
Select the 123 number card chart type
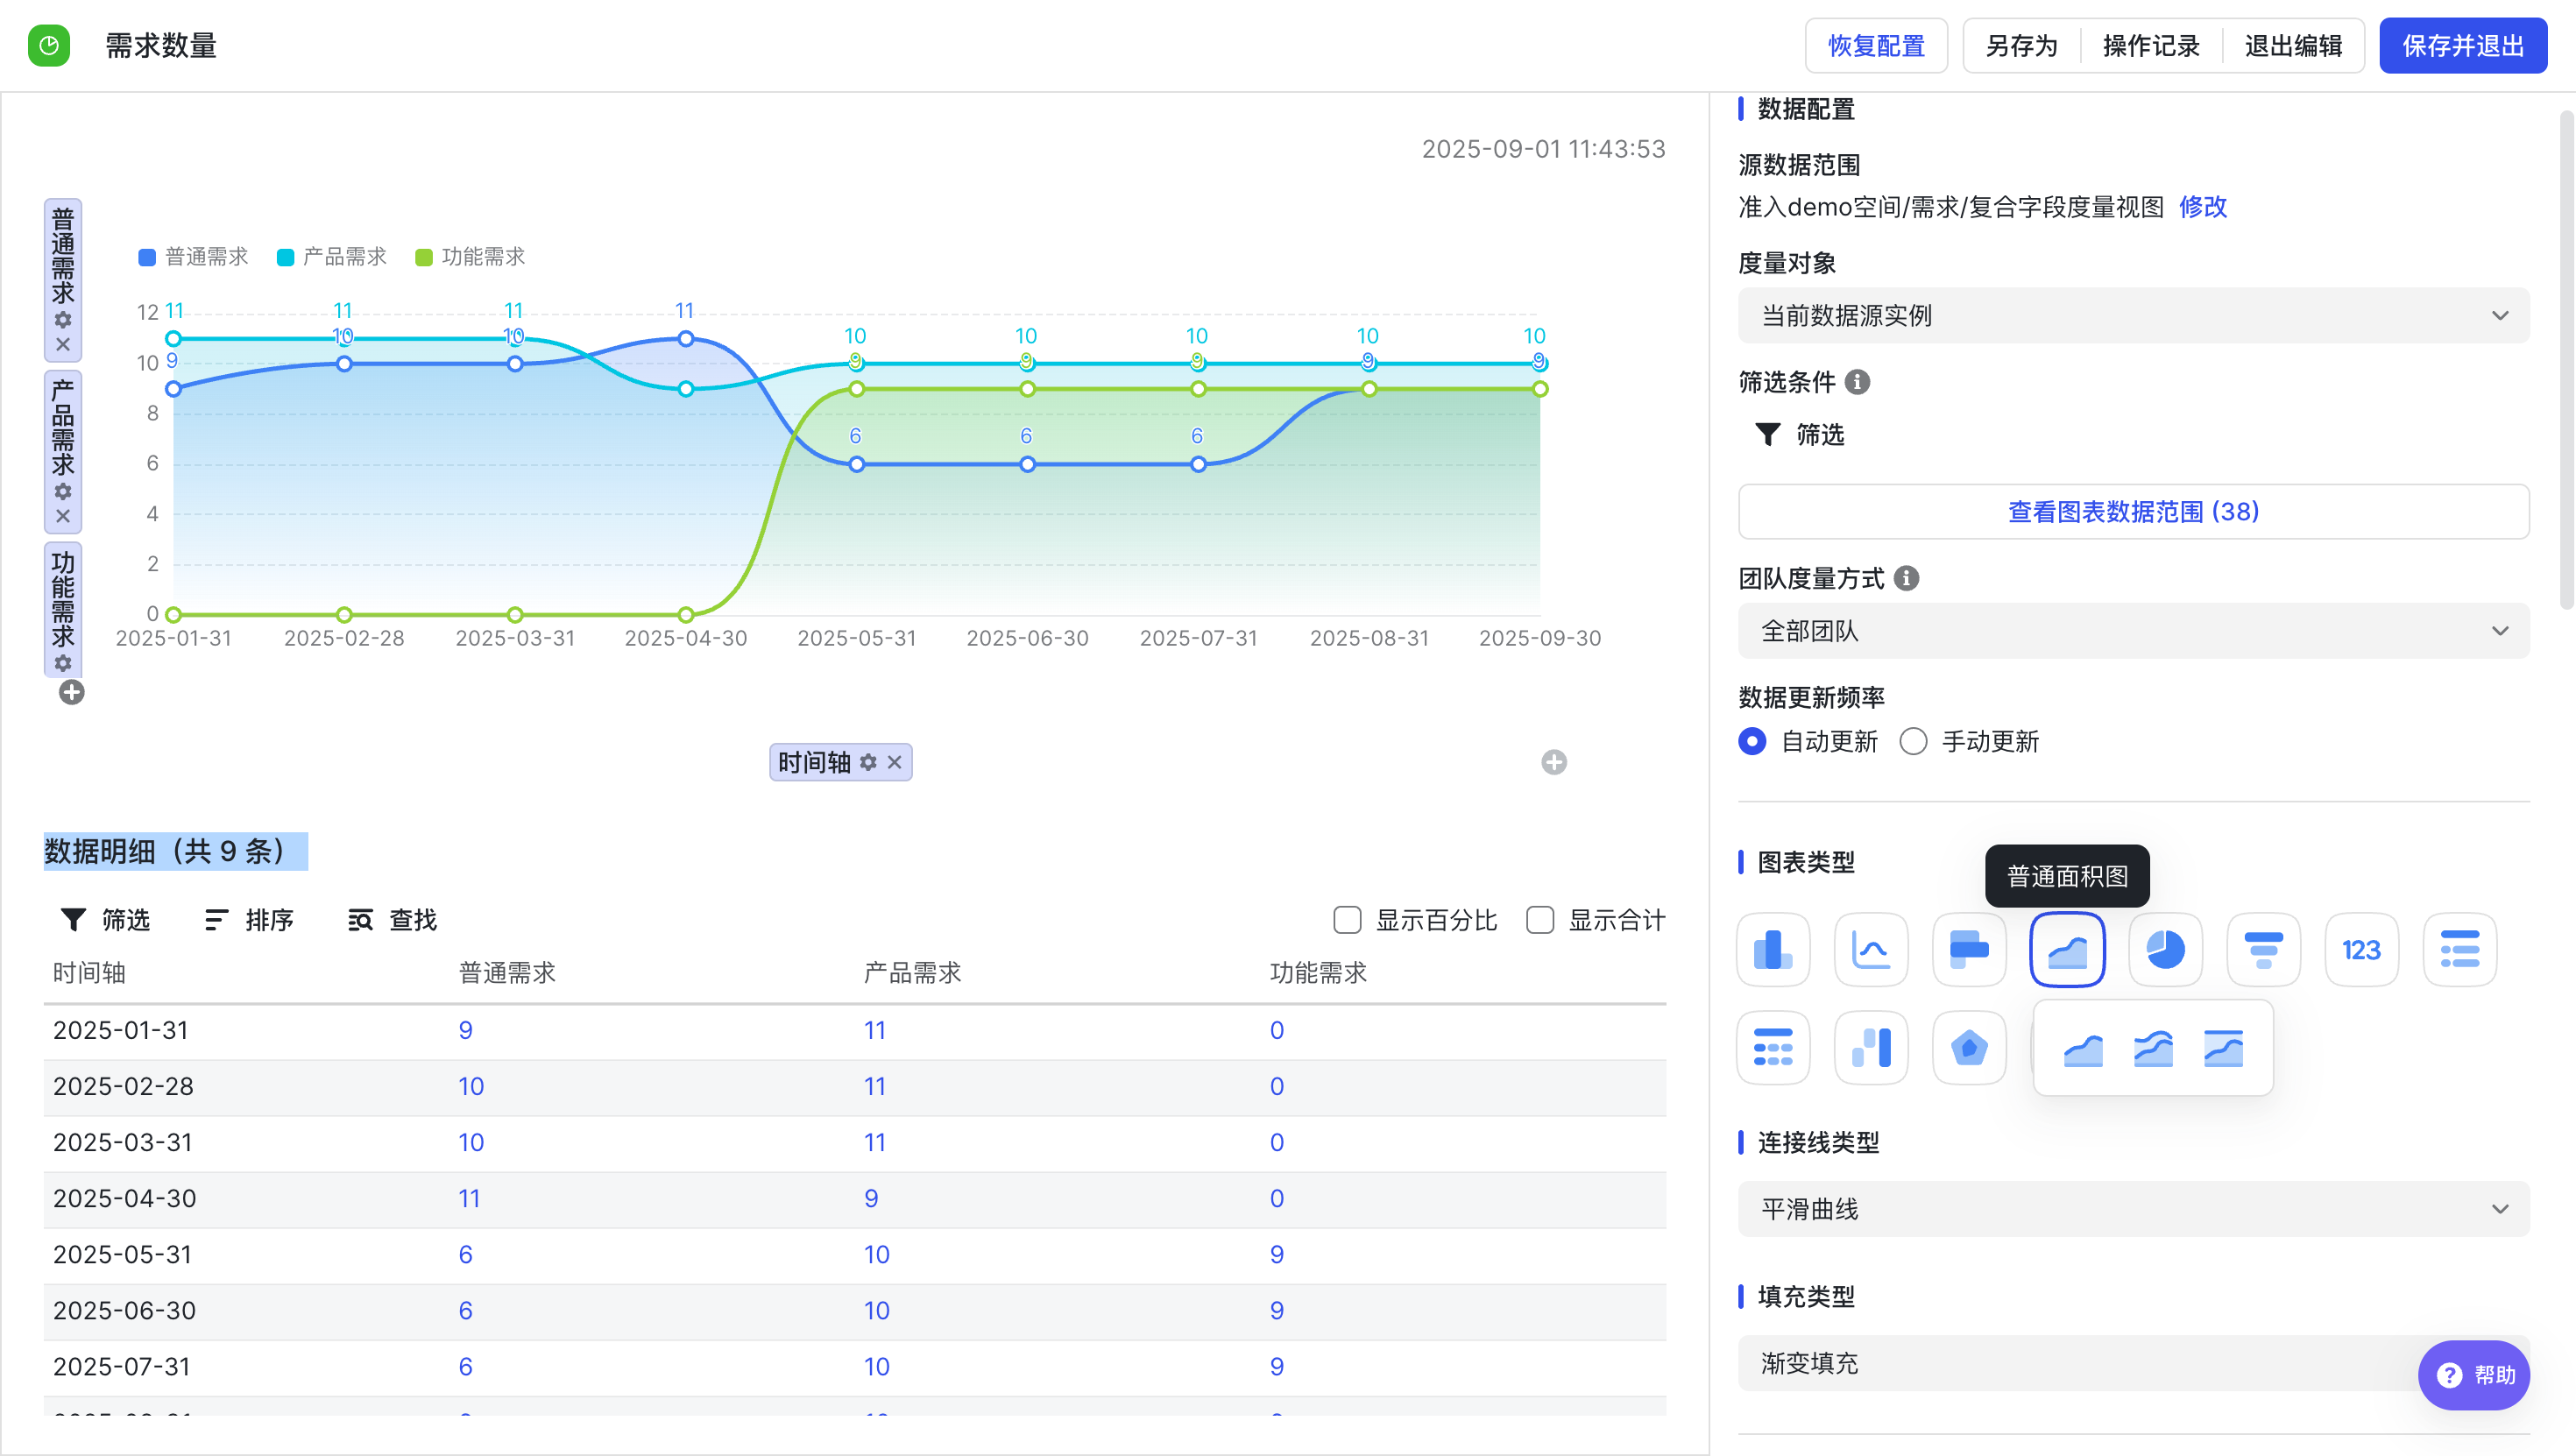(2361, 949)
